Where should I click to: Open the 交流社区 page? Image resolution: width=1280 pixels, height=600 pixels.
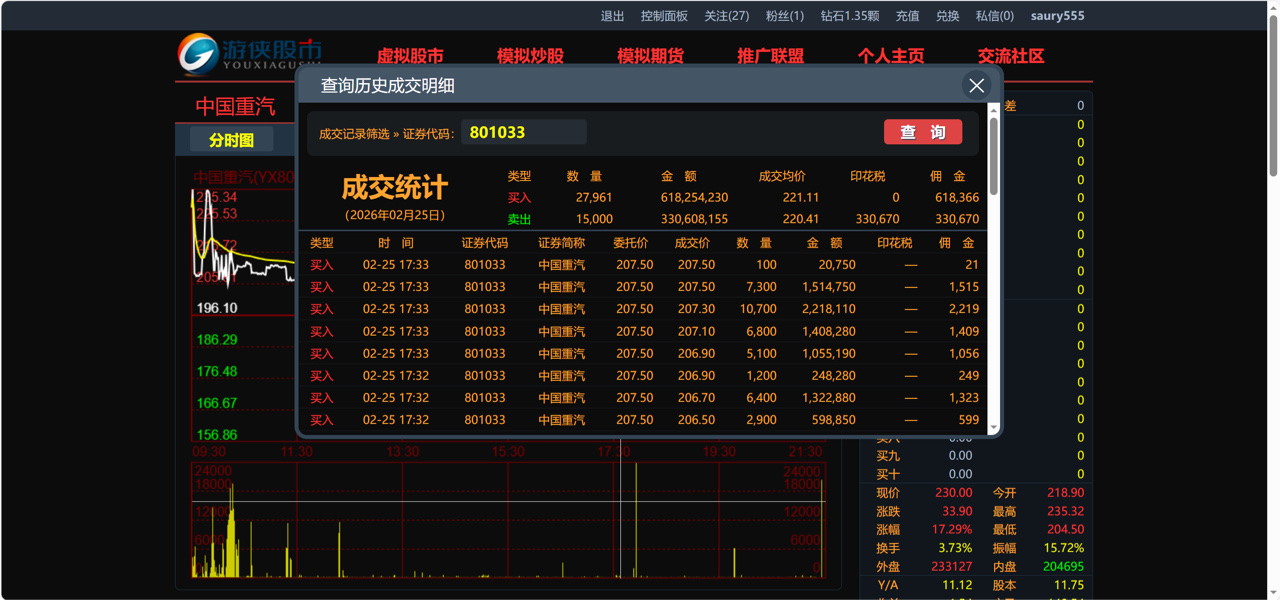1010,56
